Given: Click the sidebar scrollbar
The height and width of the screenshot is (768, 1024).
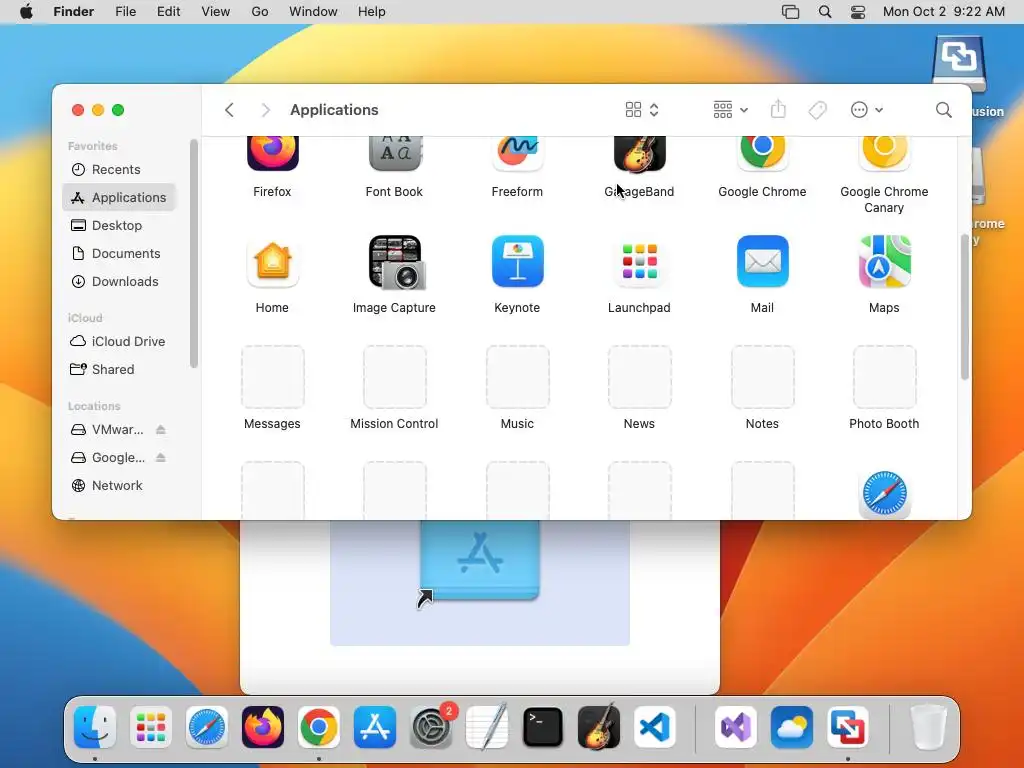Looking at the screenshot, I should 194,253.
